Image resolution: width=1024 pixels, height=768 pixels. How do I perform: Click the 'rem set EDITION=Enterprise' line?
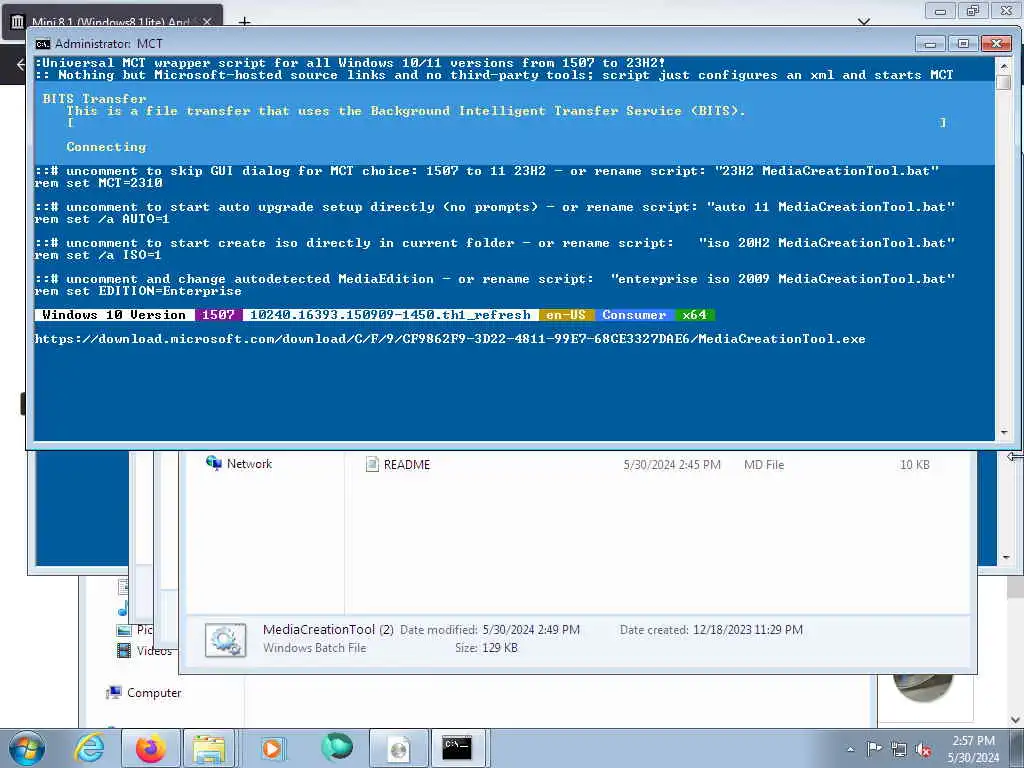coord(138,291)
